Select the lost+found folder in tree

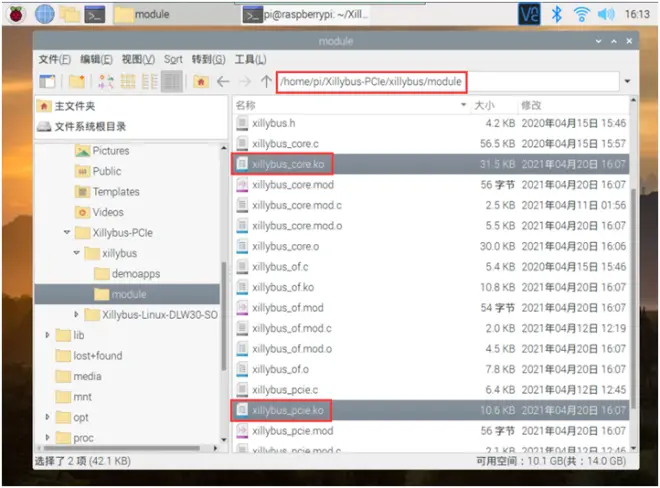(x=89, y=356)
